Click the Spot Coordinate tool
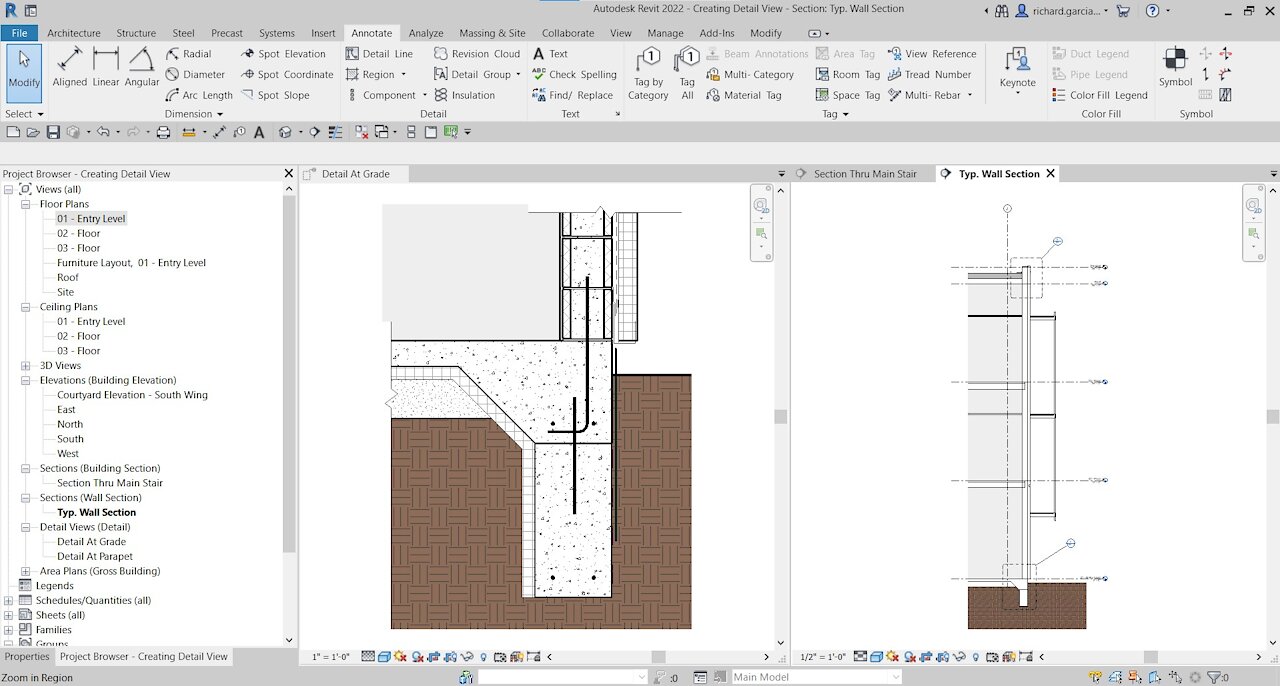The image size is (1280, 686). coord(287,74)
